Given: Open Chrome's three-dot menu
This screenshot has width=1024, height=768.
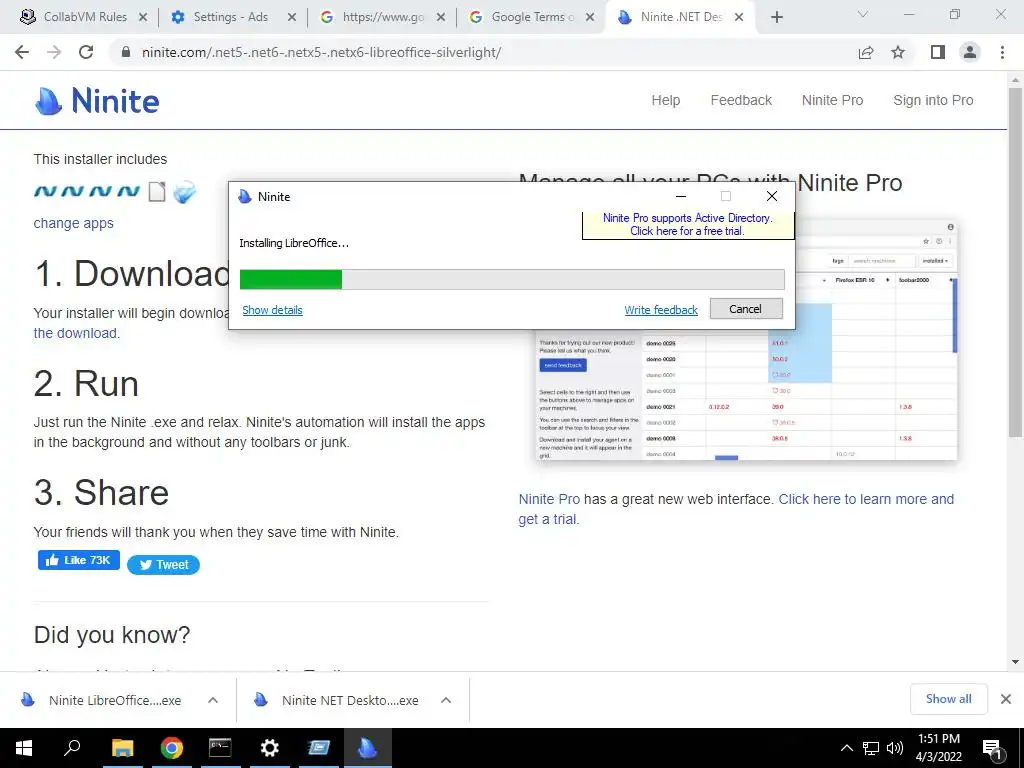Looking at the screenshot, I should click(1002, 52).
